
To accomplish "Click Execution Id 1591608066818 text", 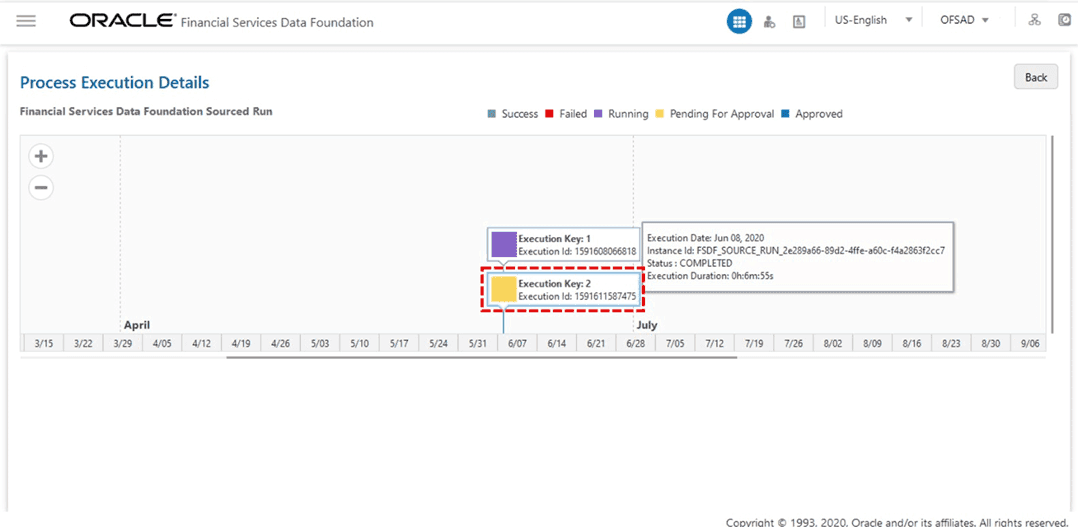I will point(578,251).
